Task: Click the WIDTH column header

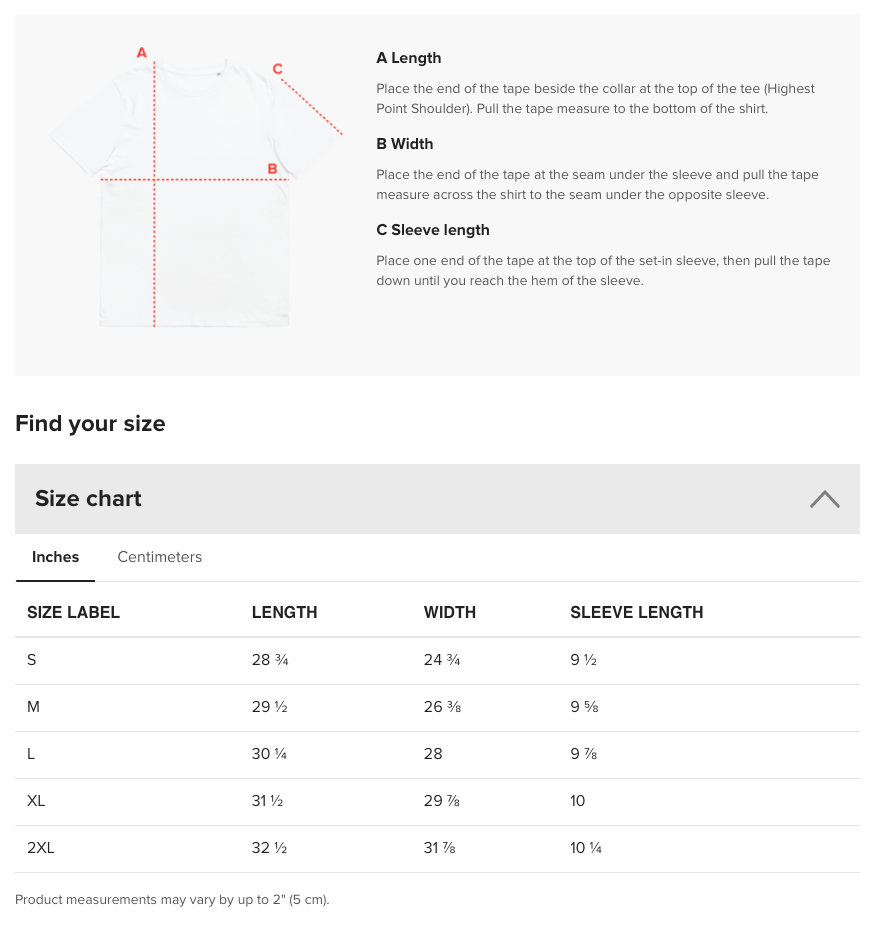Action: (450, 612)
